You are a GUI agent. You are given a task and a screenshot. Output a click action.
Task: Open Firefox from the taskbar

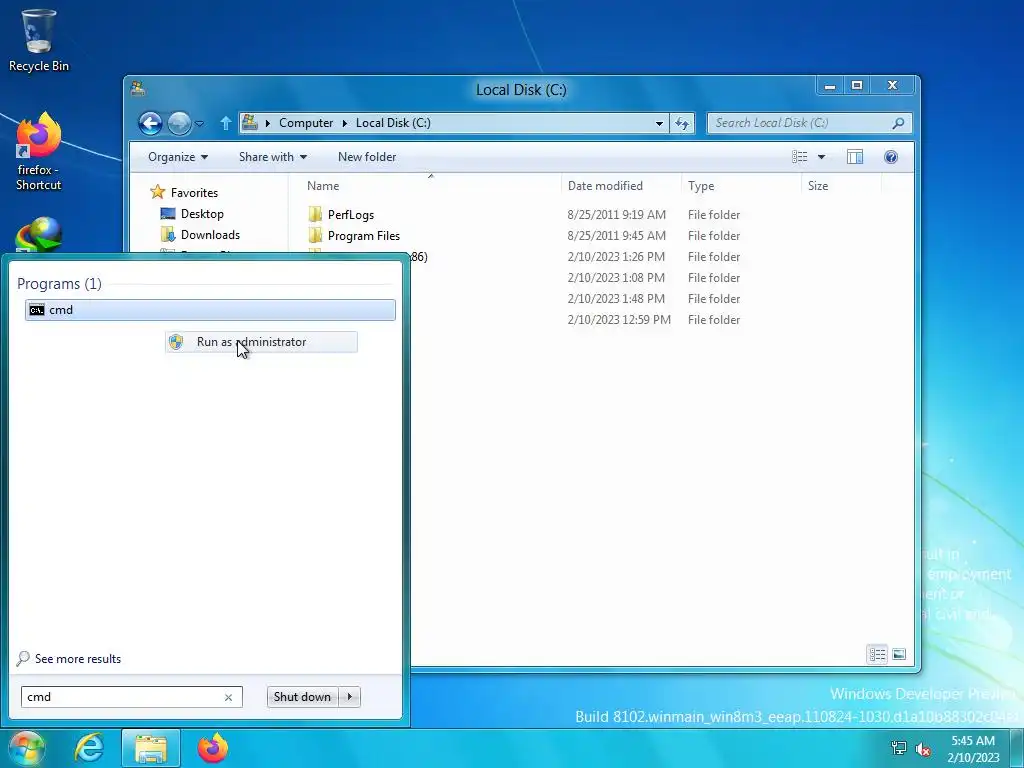(213, 748)
